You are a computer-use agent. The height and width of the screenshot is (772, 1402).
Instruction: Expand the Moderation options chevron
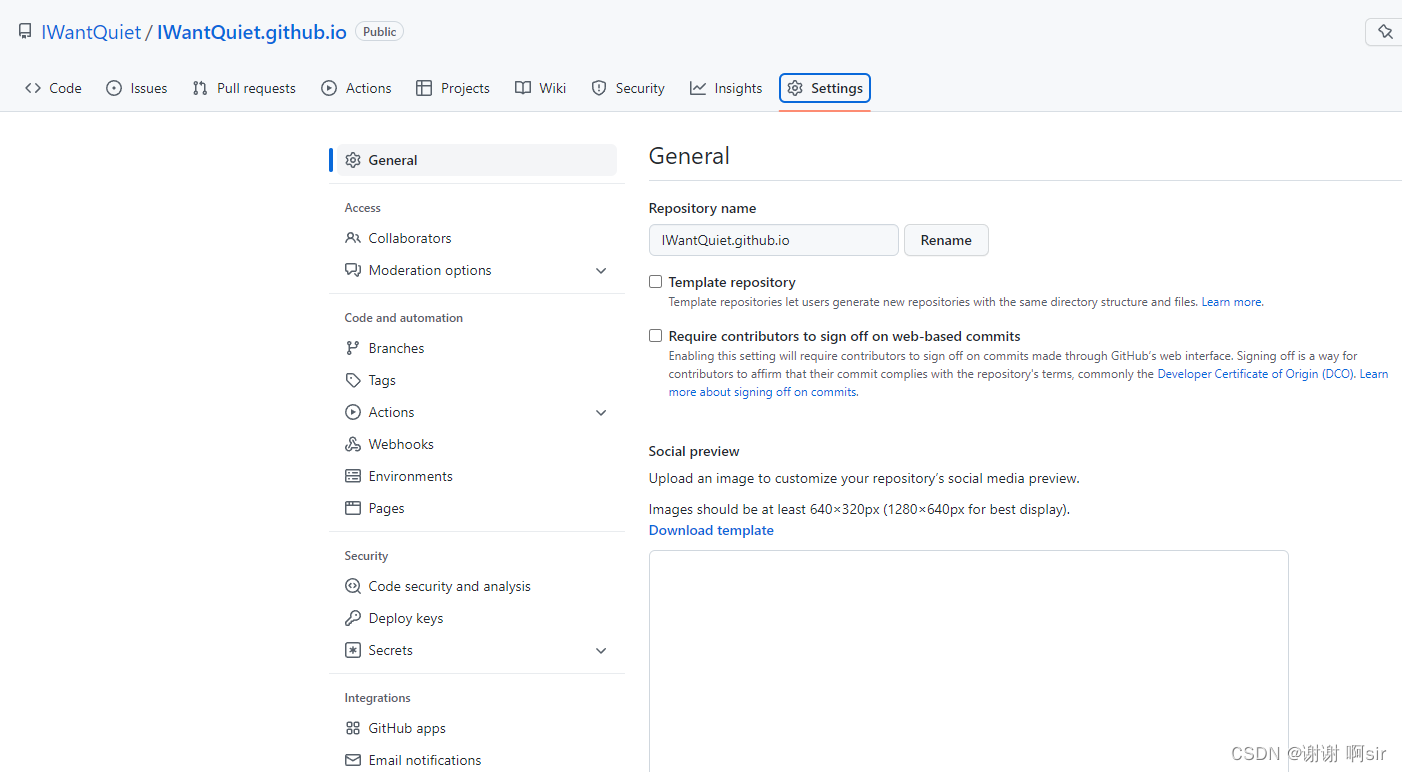(601, 270)
